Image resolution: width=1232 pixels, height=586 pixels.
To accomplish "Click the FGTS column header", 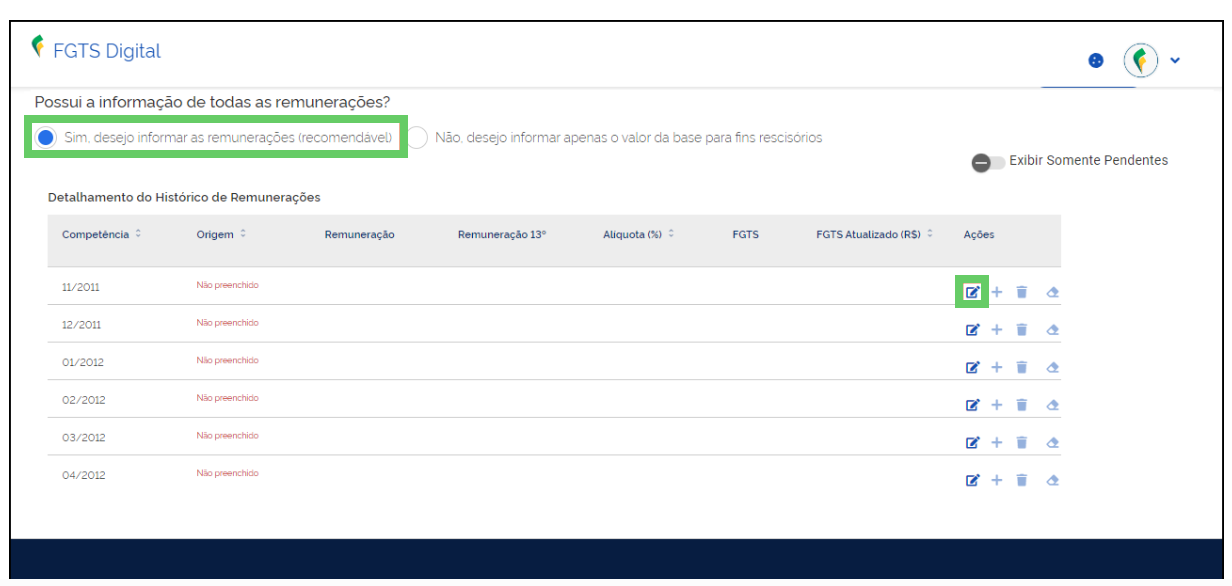I will (746, 235).
